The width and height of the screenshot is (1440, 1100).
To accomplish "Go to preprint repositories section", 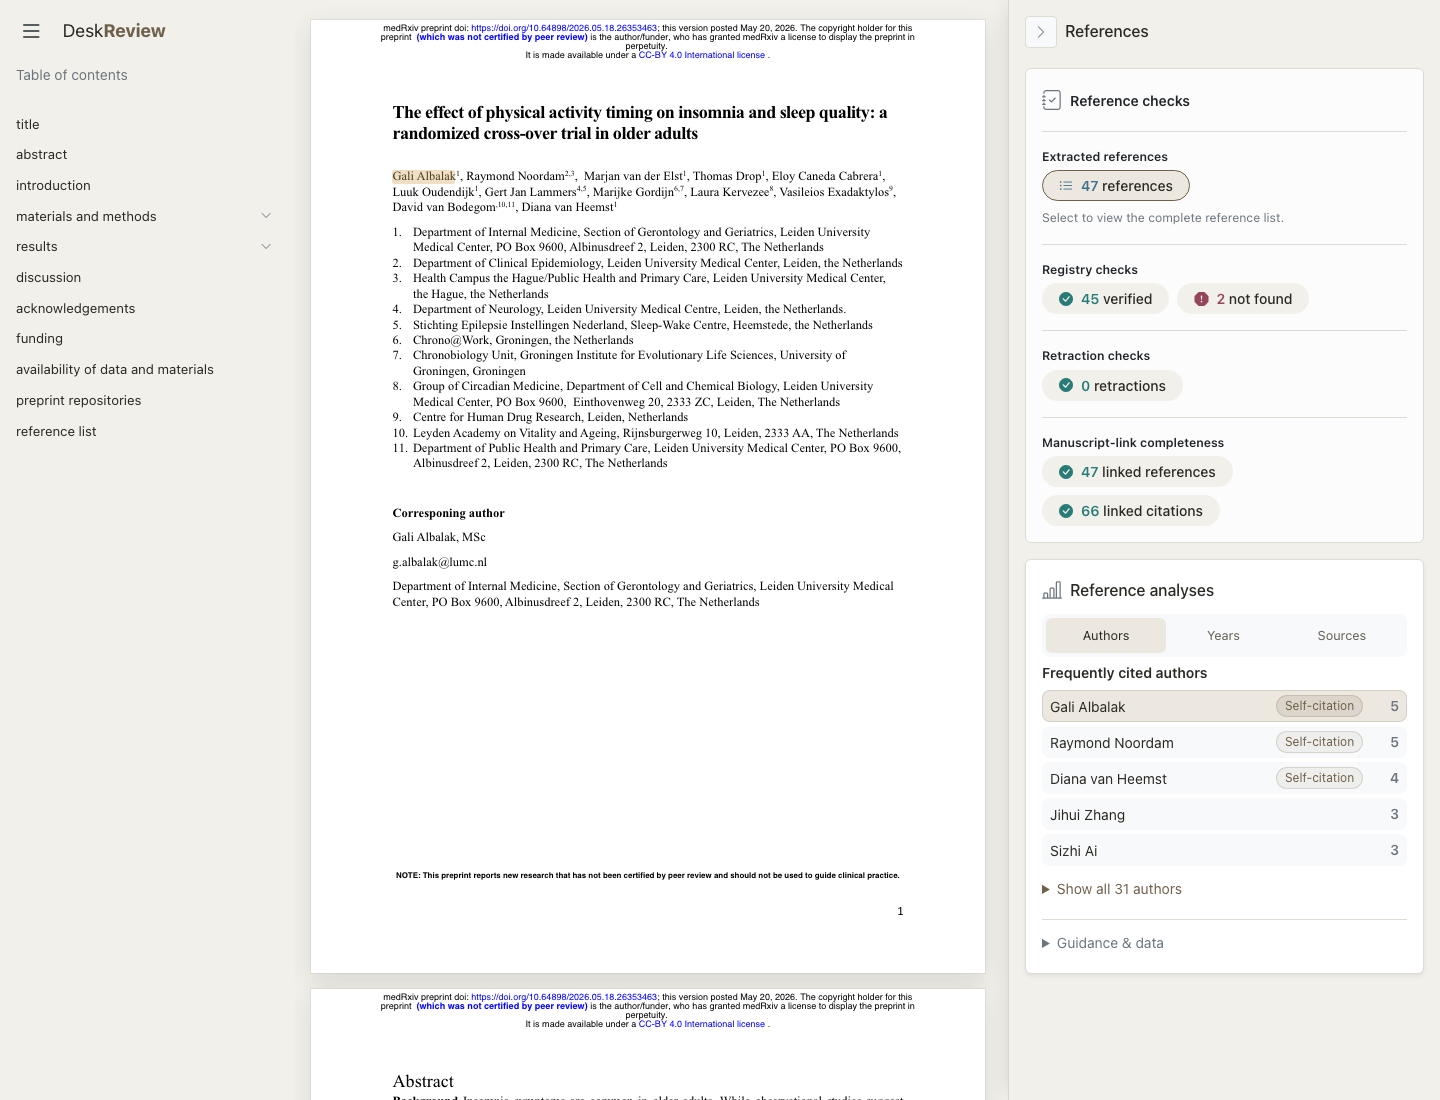I will click(x=79, y=401).
